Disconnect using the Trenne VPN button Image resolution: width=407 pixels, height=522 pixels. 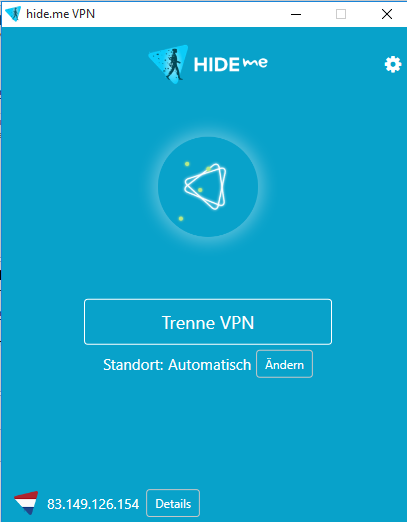coord(208,322)
